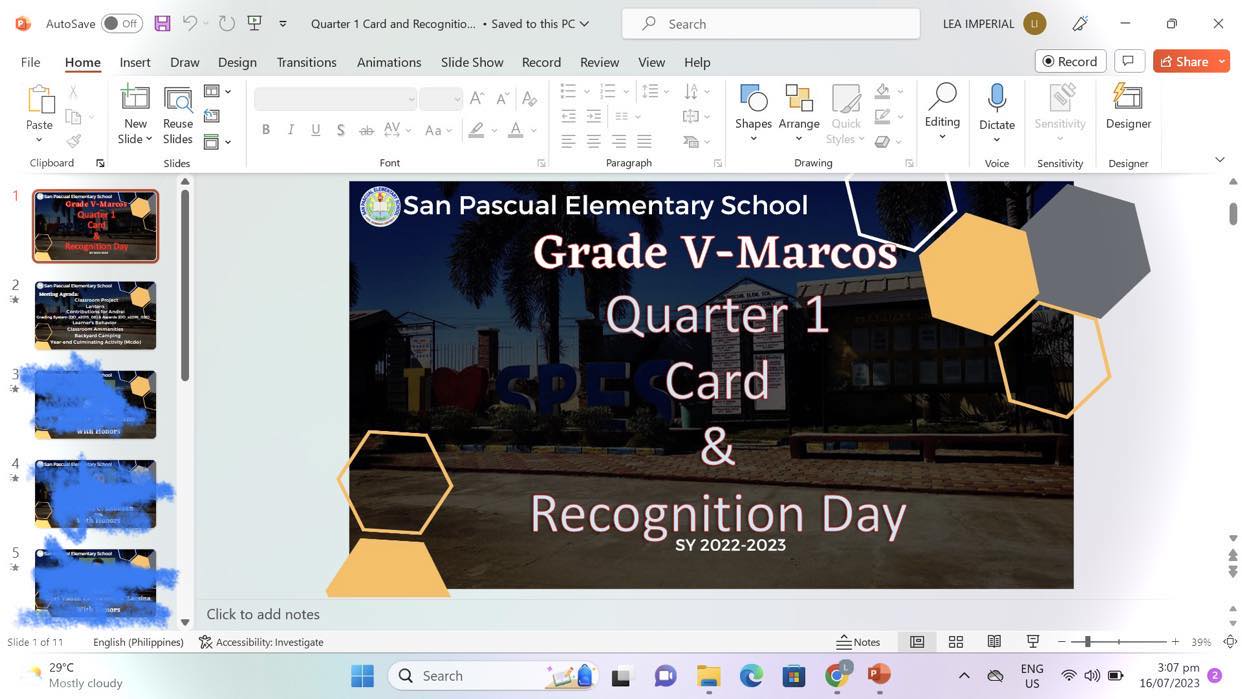Image resolution: width=1242 pixels, height=699 pixels.
Task: Open the Shapes gallery
Action: click(x=753, y=111)
